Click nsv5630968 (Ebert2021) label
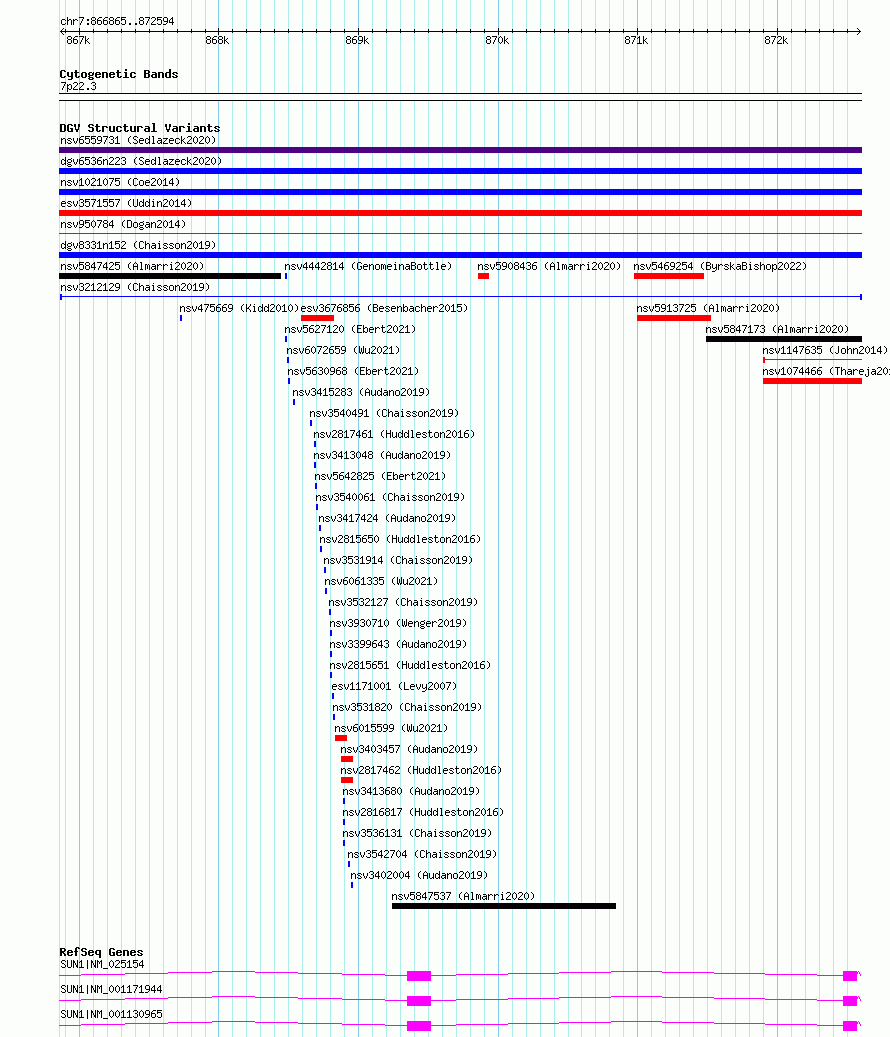 click(353, 372)
